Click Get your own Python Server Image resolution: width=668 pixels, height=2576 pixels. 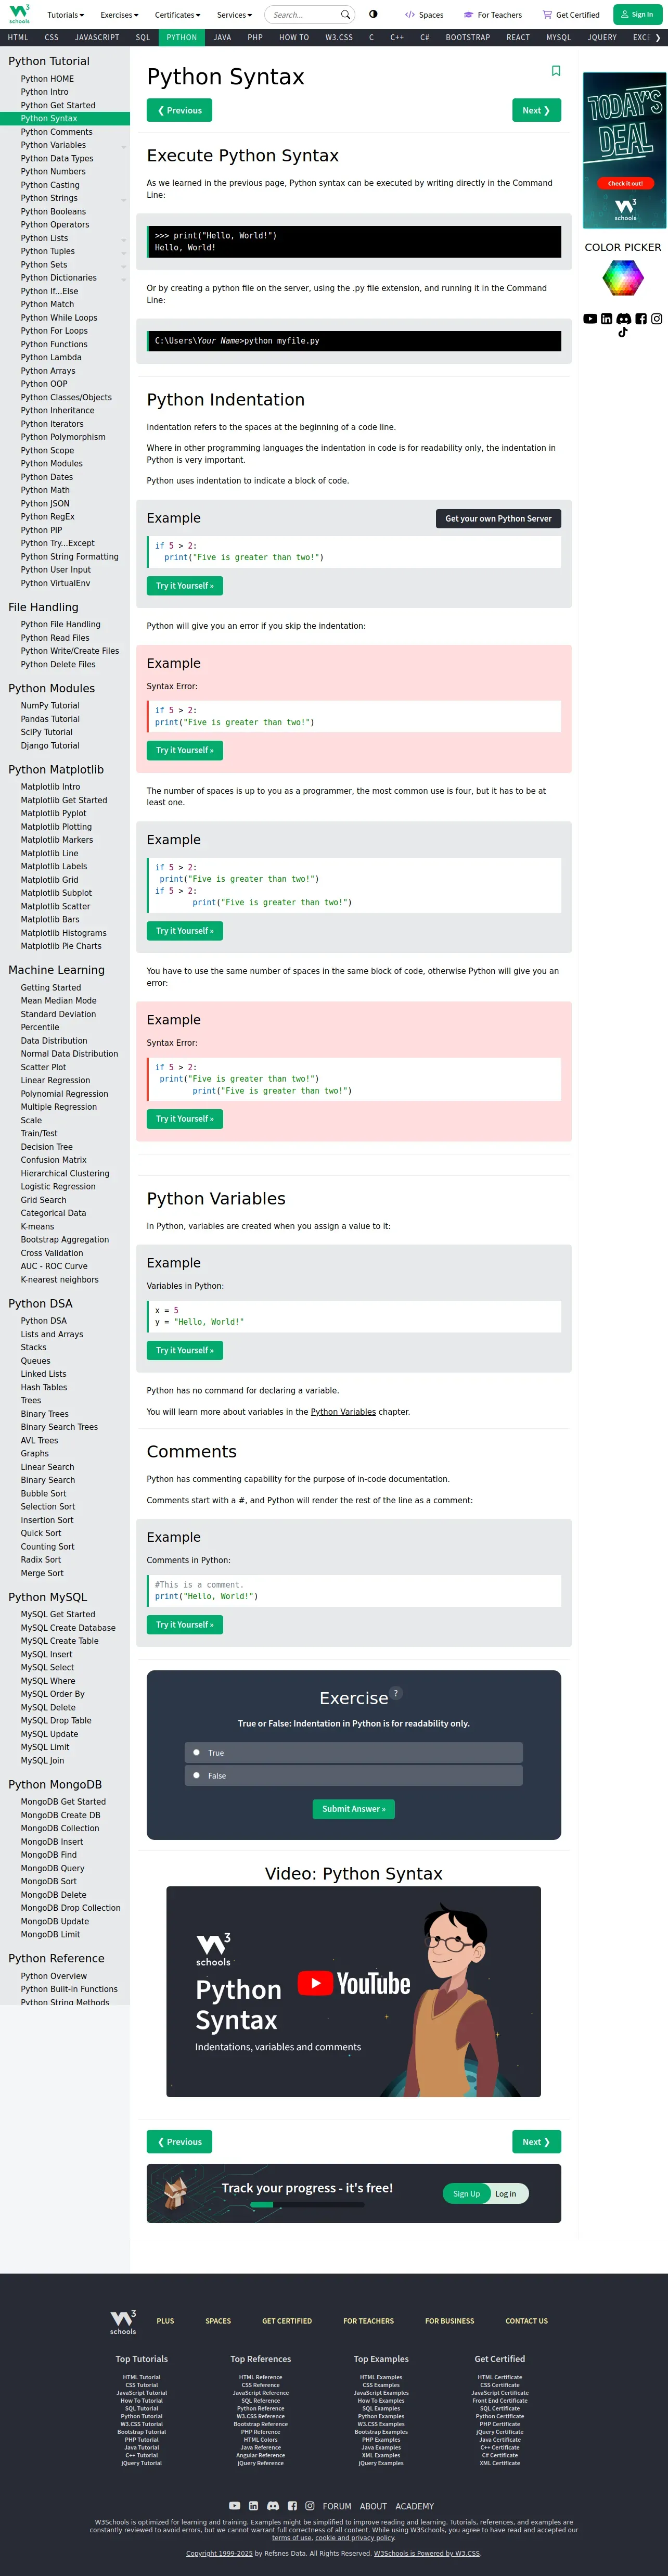498,518
